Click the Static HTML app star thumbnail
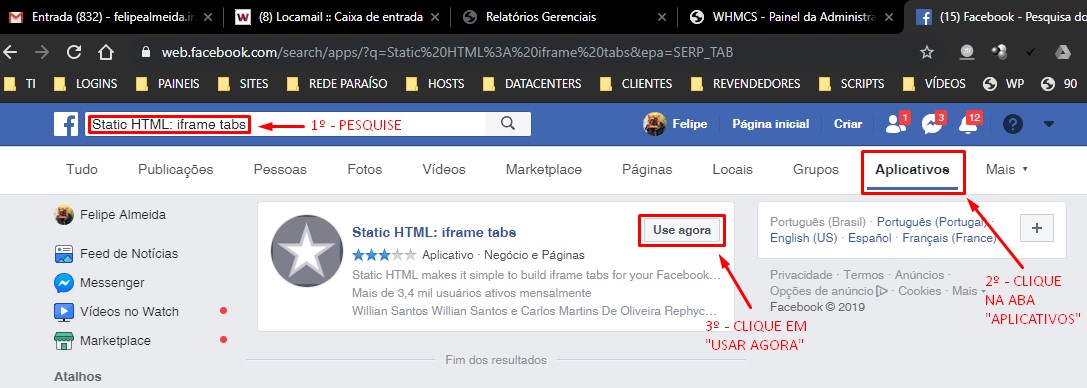The image size is (1087, 388). [x=306, y=252]
